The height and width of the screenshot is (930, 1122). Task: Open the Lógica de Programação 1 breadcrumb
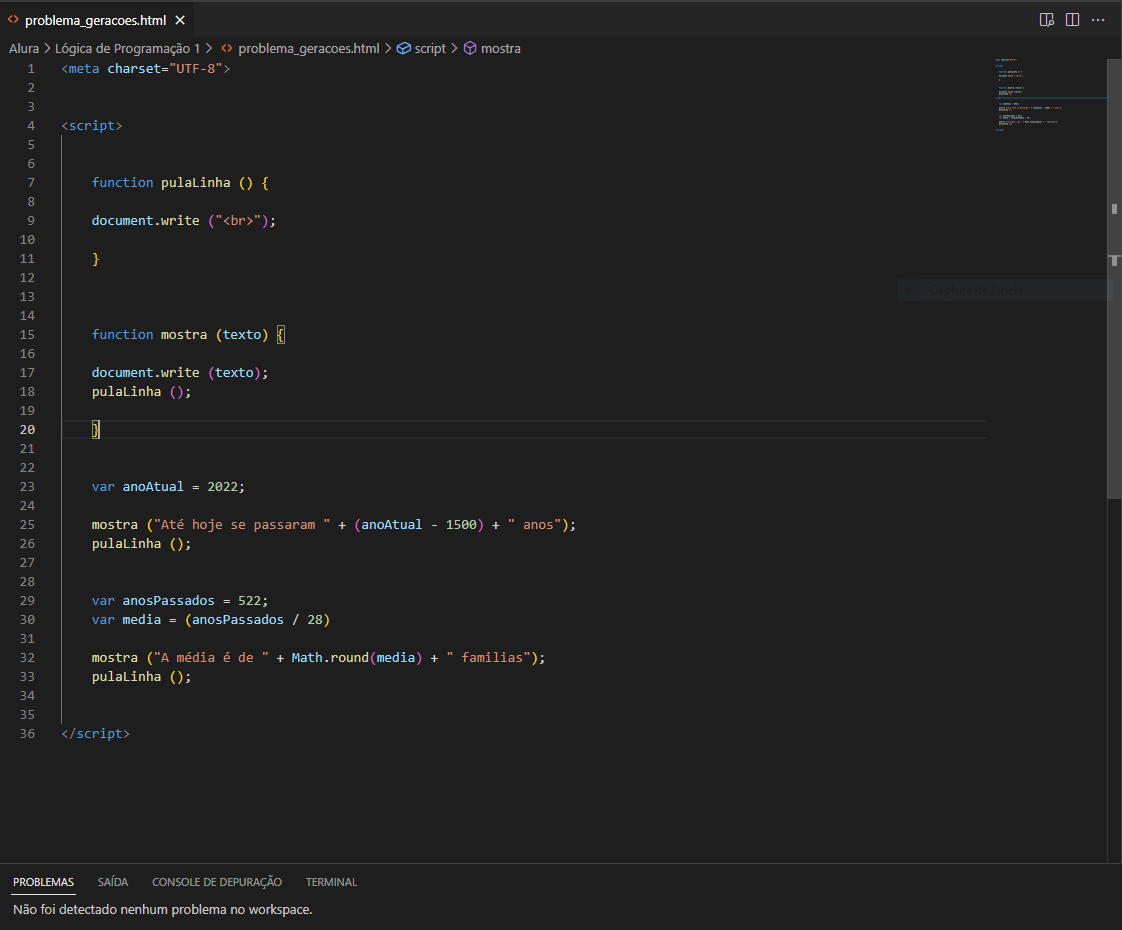(x=127, y=49)
